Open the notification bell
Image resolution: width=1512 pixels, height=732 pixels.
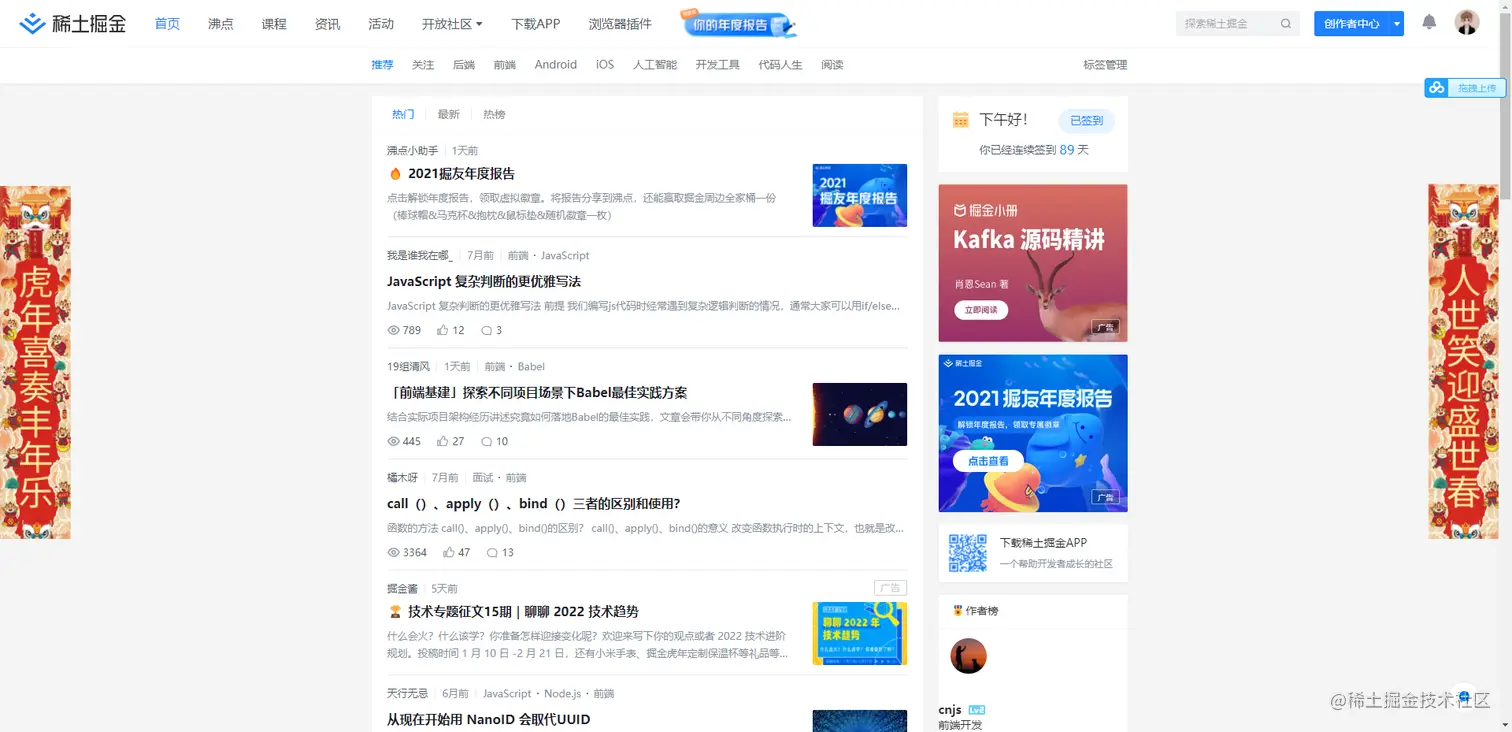pyautogui.click(x=1429, y=22)
